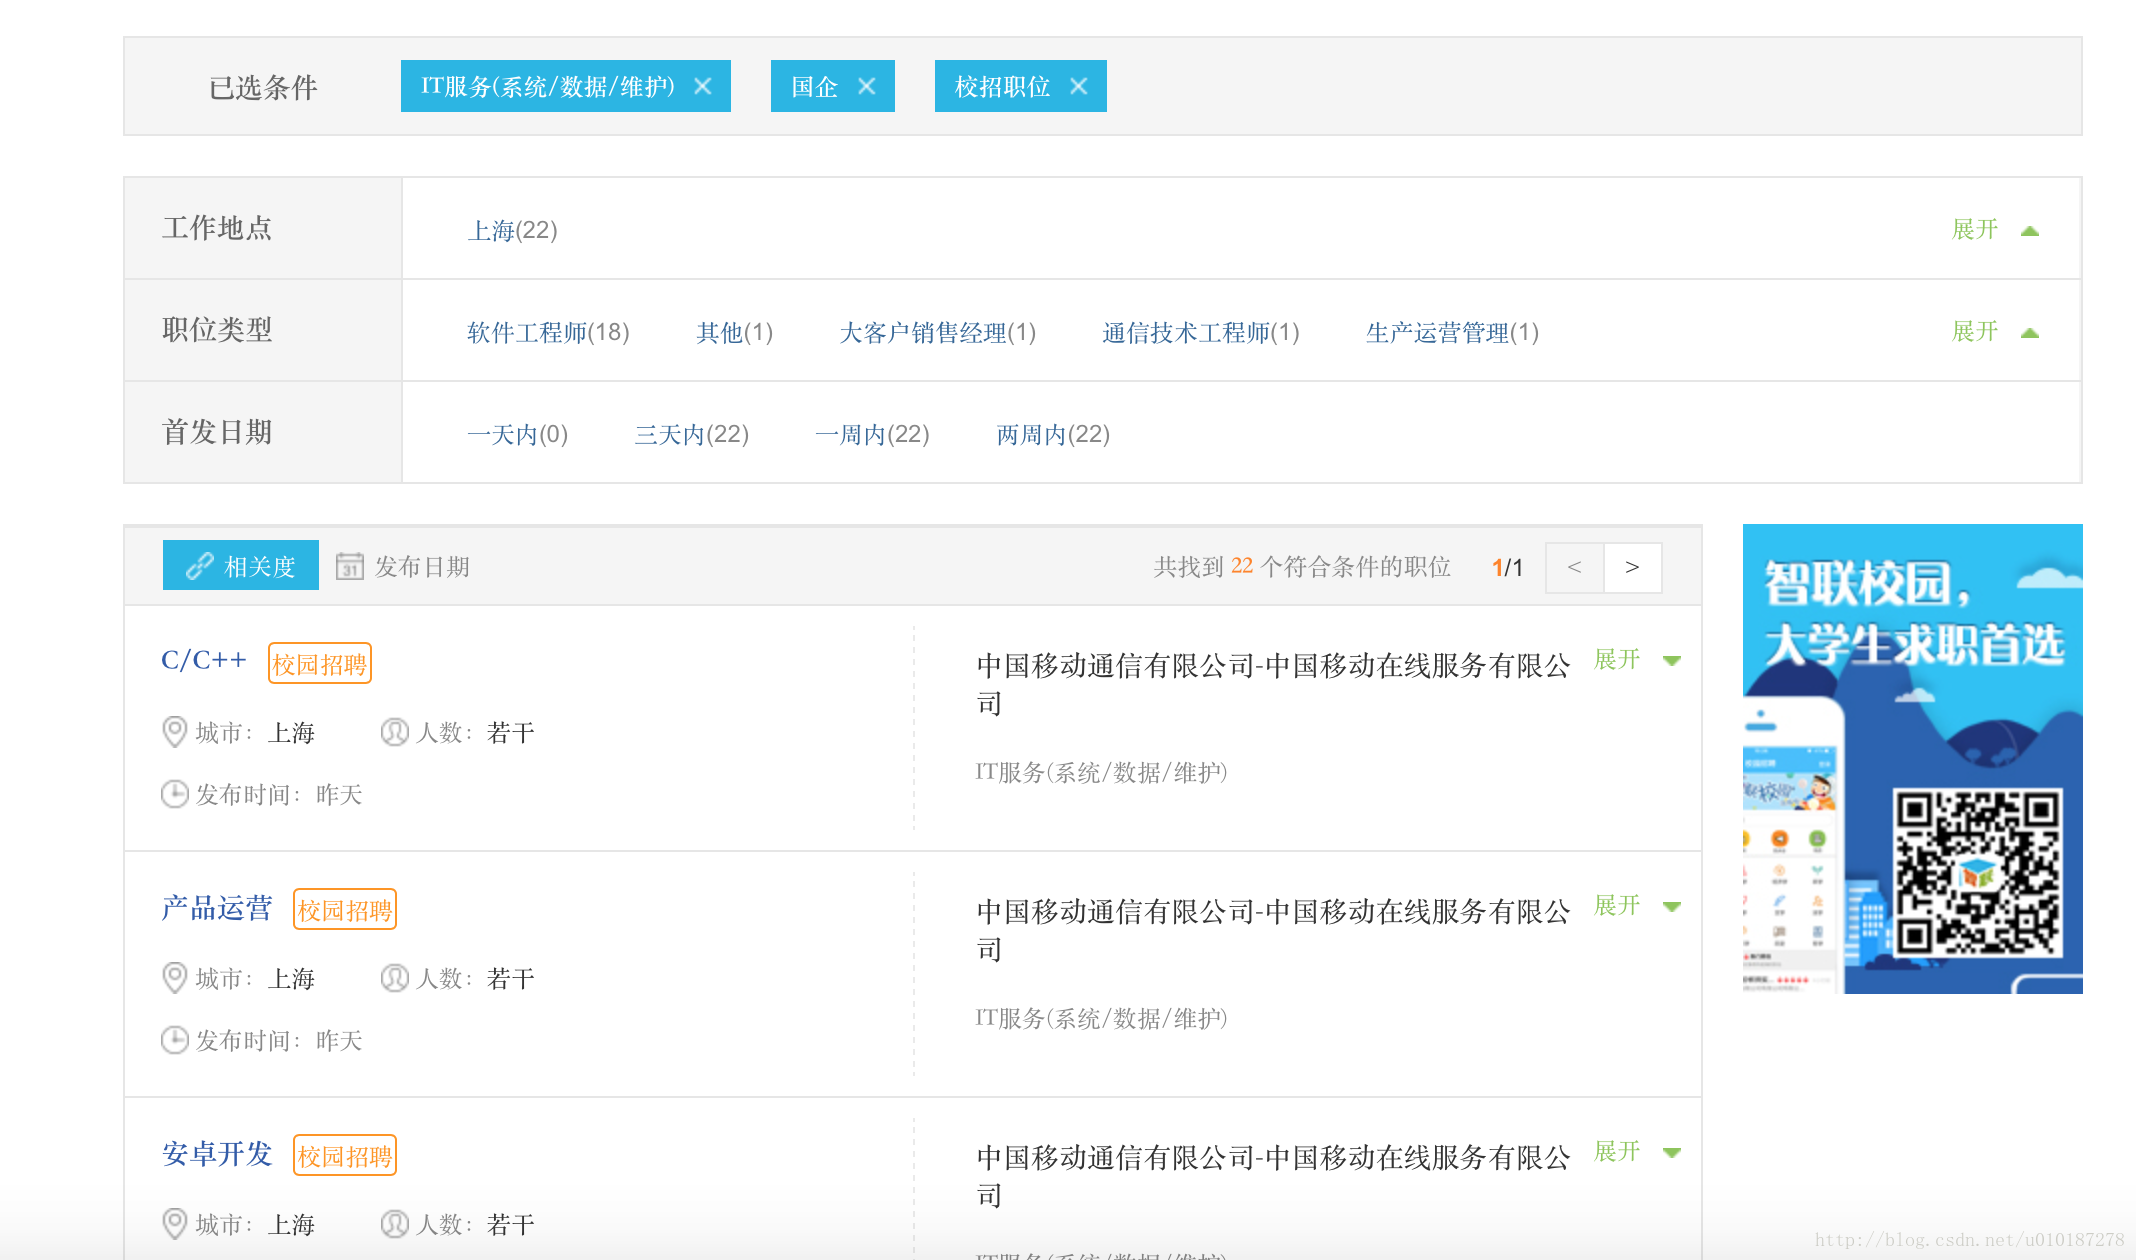Open the 产品运营 job posting
2136x1260 pixels.
pos(217,908)
